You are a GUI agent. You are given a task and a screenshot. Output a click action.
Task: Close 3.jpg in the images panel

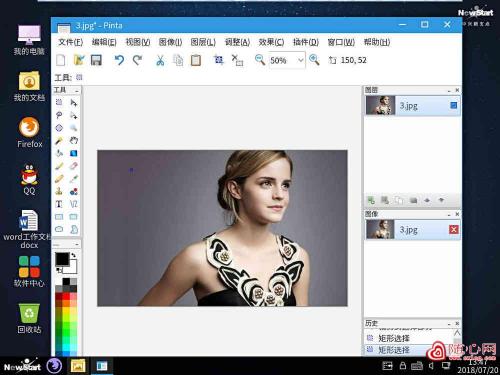click(x=454, y=229)
